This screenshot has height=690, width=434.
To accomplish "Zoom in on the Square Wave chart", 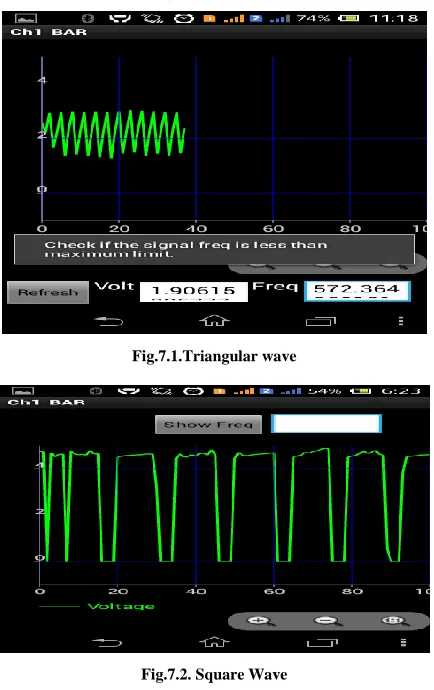I will point(261,621).
